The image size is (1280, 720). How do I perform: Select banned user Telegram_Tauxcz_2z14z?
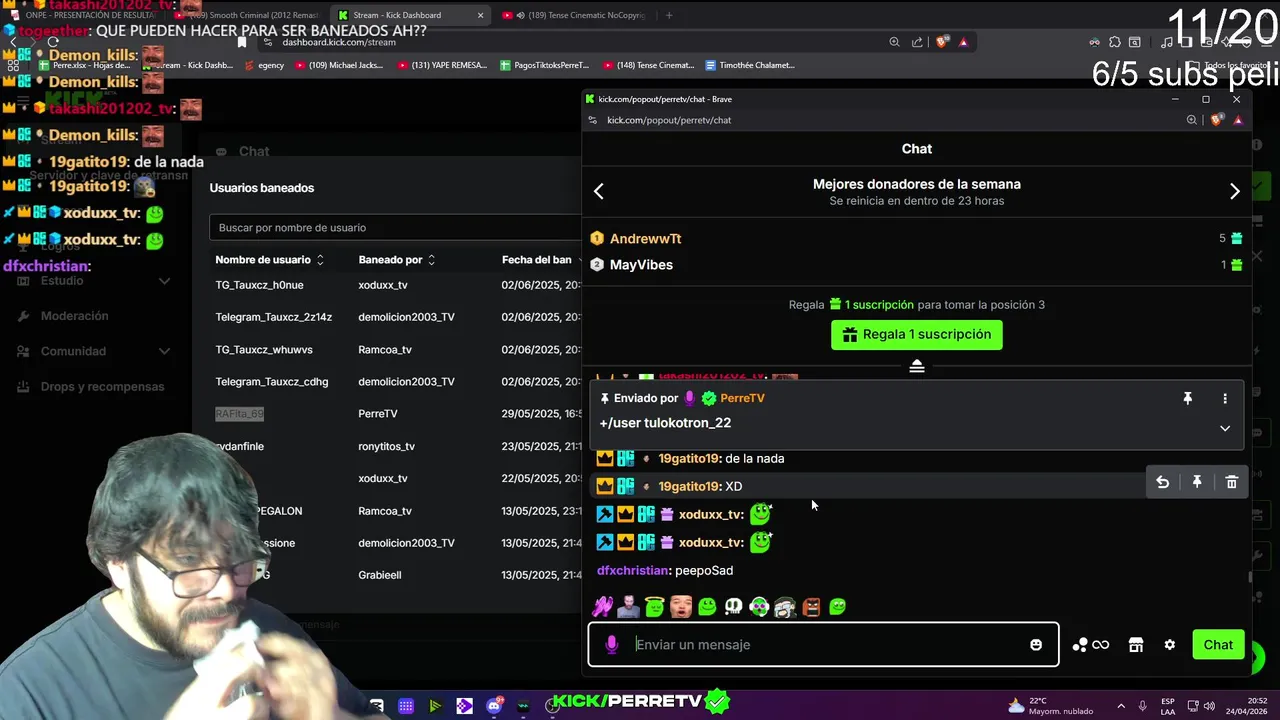273,317
